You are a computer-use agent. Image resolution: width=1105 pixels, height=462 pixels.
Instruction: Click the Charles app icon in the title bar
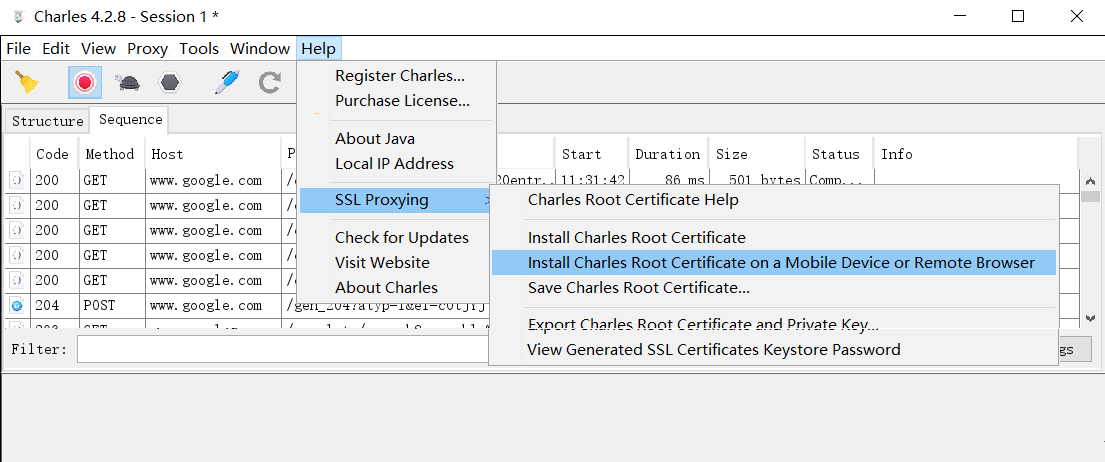[x=18, y=16]
